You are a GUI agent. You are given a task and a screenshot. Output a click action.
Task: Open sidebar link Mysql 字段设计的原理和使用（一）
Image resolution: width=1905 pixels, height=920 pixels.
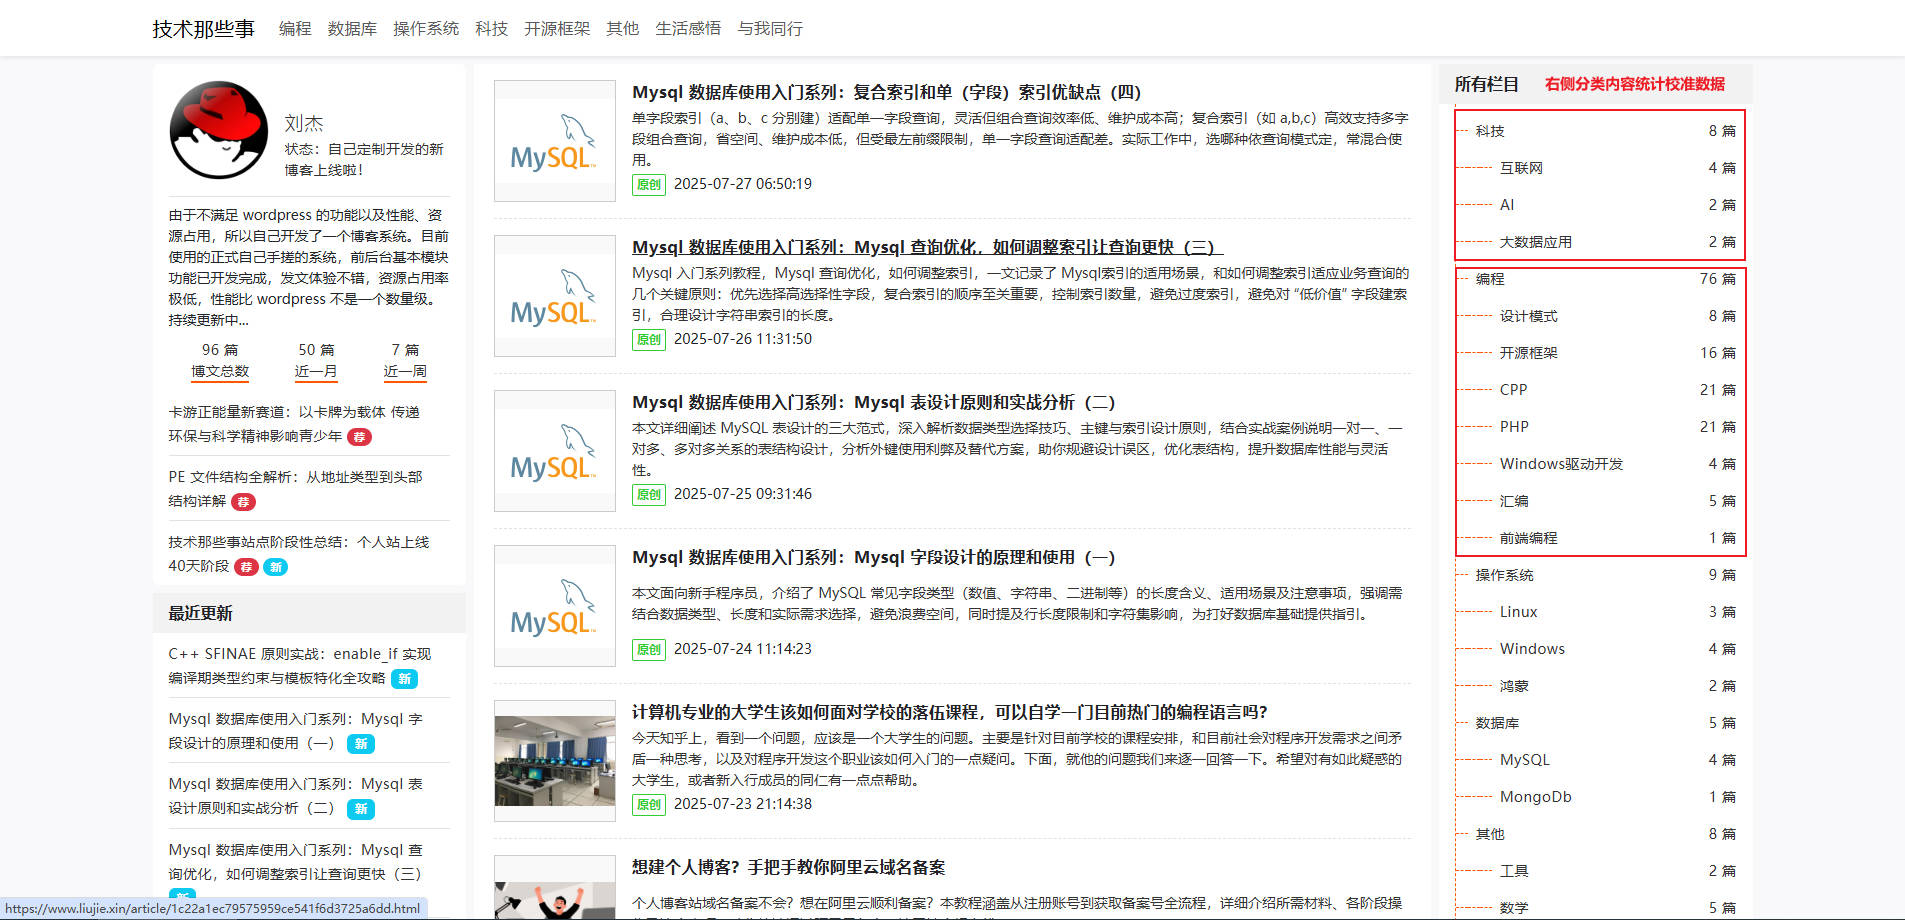pyautogui.click(x=295, y=731)
